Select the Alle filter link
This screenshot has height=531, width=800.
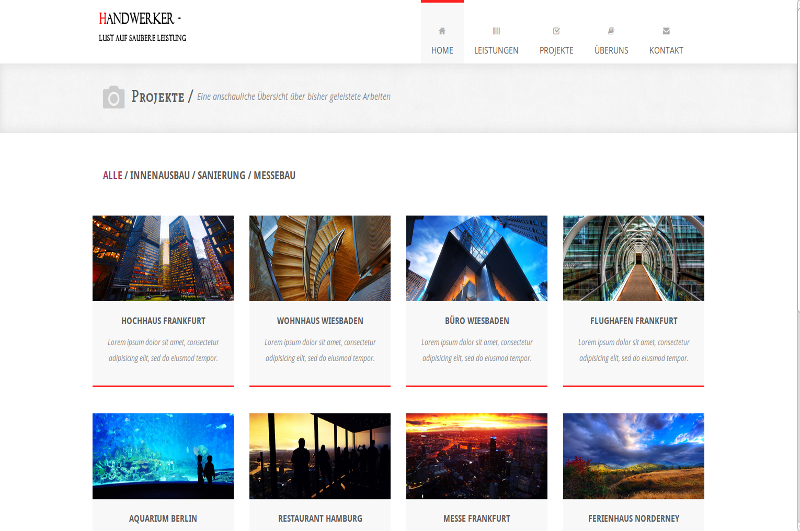[x=112, y=175]
